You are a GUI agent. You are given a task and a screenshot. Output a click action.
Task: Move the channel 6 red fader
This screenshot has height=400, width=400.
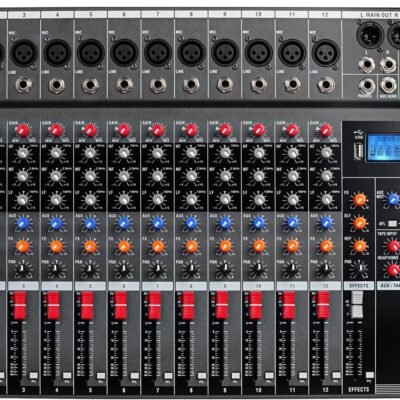121,305
